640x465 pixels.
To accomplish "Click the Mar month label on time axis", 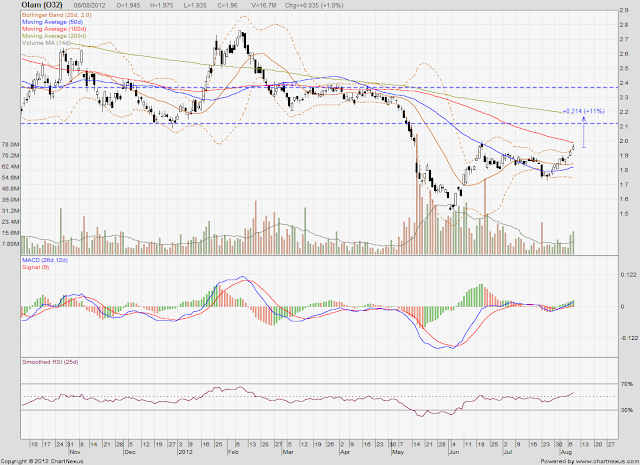I will [x=288, y=452].
